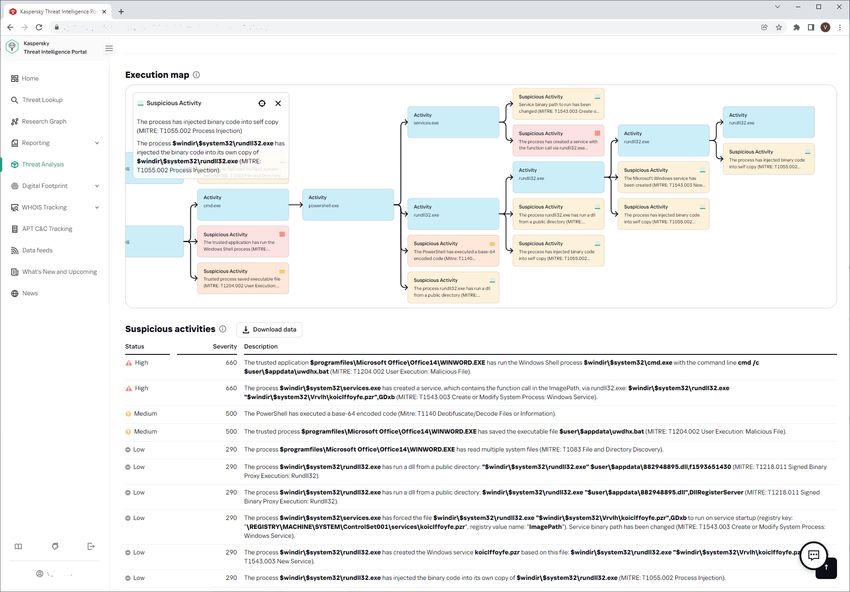Click the shield icon at sidebar bottom
Image resolution: width=850 pixels, height=592 pixels.
point(55,546)
